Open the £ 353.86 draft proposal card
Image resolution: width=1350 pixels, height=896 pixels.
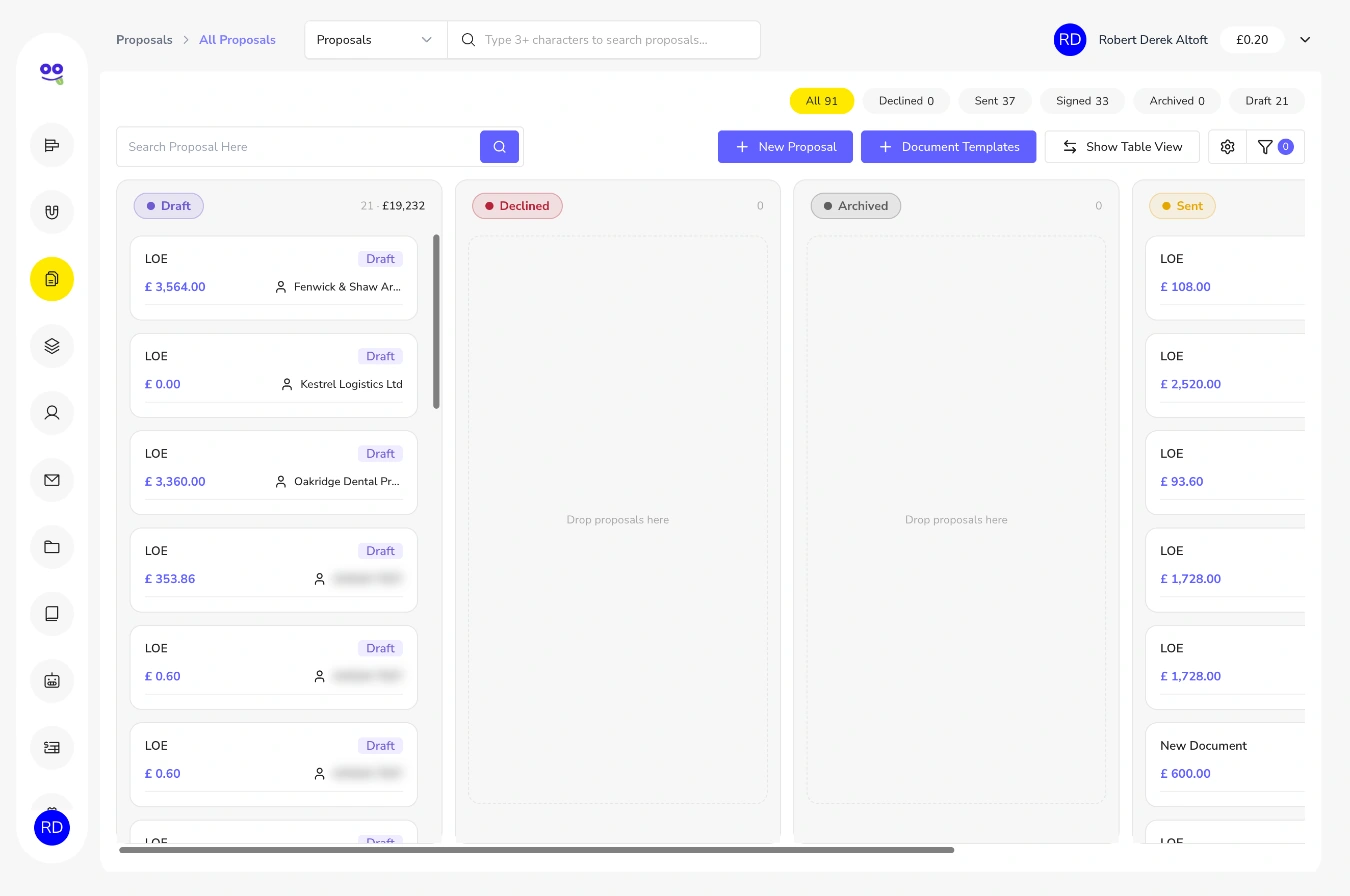pyautogui.click(x=274, y=570)
